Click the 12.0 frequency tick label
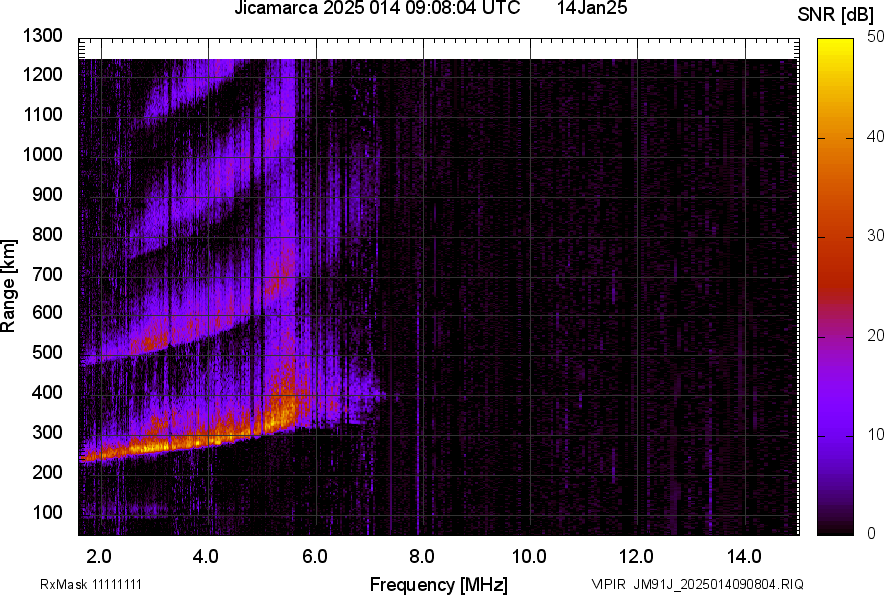The image size is (884, 595). click(636, 557)
